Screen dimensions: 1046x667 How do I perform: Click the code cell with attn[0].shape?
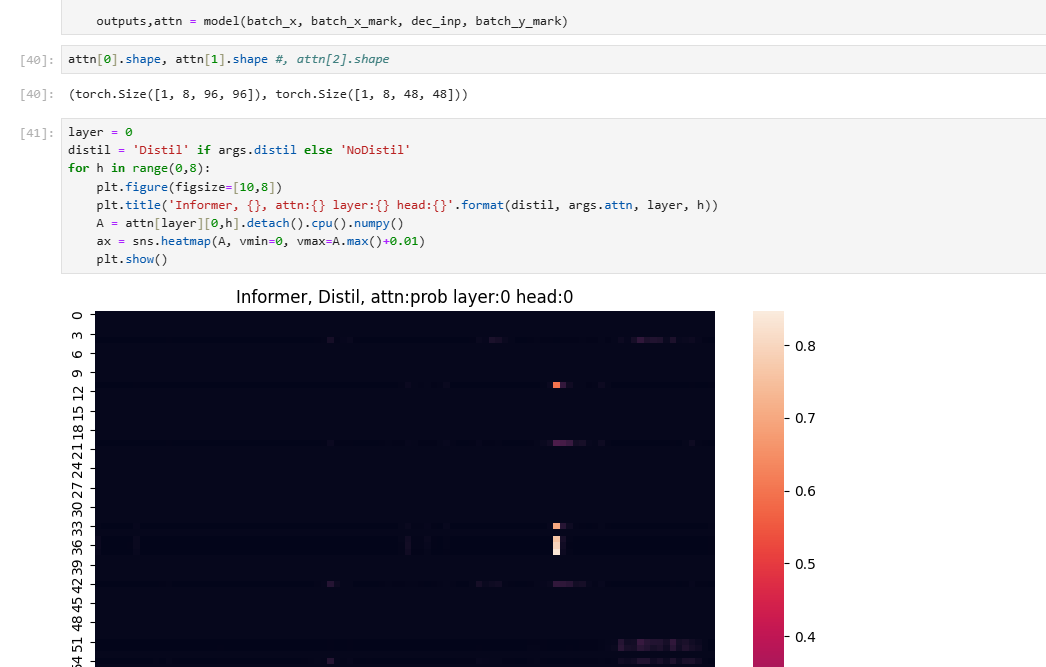coord(554,59)
